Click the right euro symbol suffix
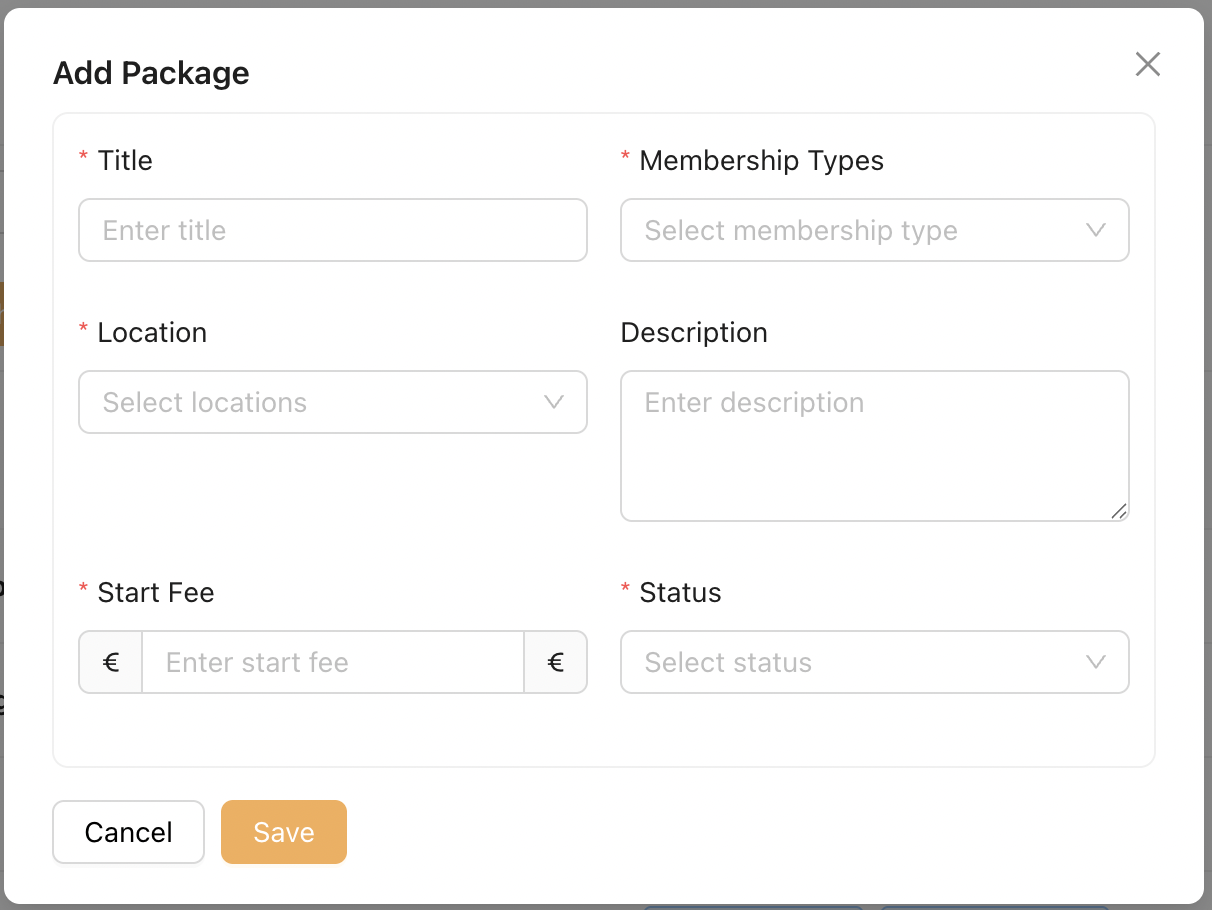 (x=556, y=662)
